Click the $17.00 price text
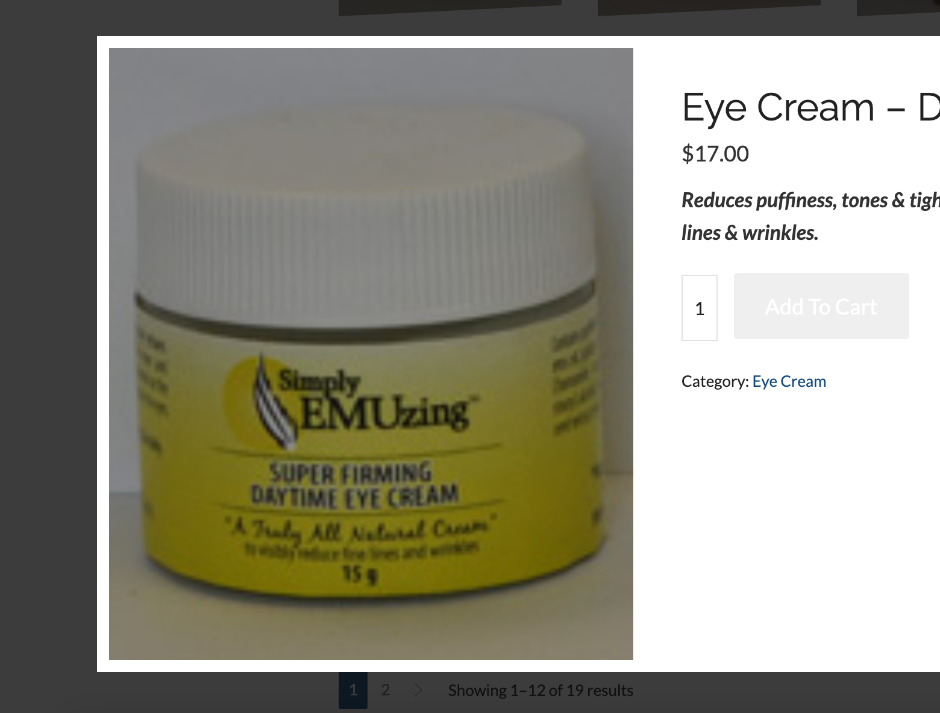The height and width of the screenshot is (713, 940). click(x=715, y=154)
